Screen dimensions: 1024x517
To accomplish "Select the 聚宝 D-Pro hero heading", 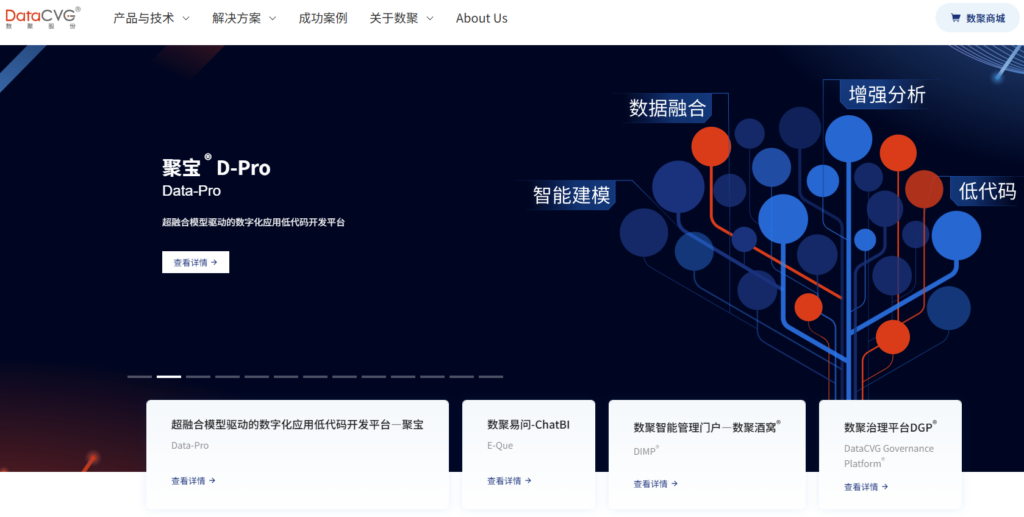I will point(216,168).
